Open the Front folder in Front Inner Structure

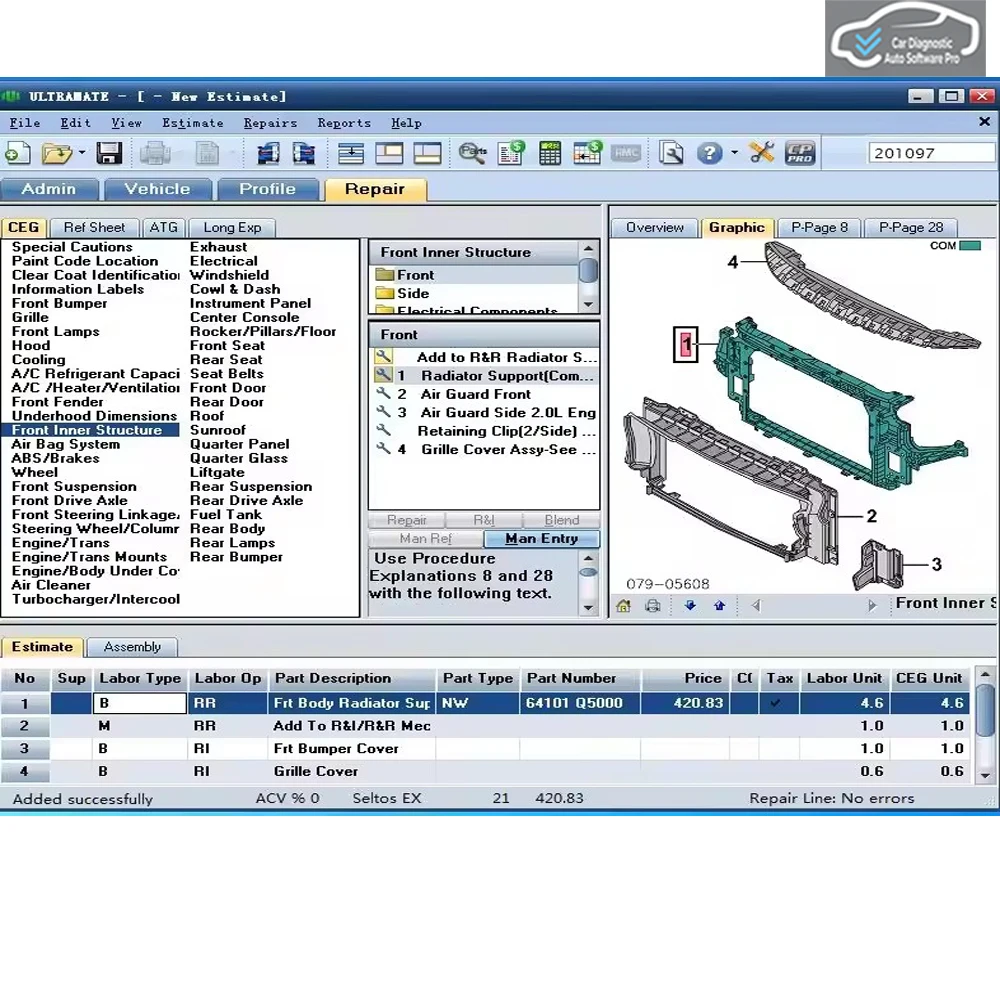click(x=406, y=275)
